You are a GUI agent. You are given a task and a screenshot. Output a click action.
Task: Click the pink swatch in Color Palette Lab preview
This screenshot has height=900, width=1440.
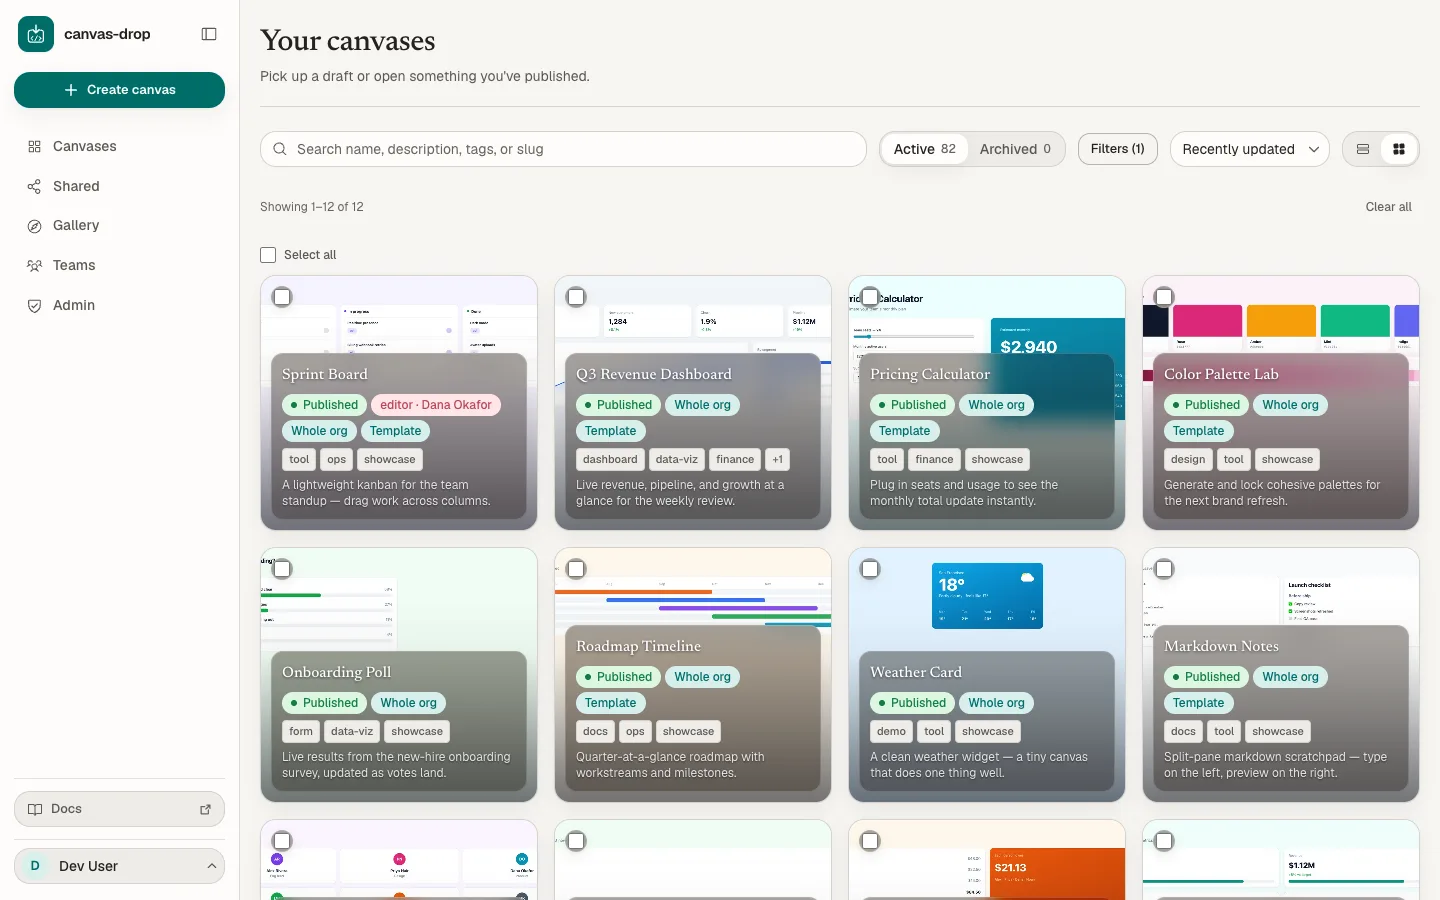pos(1207,321)
